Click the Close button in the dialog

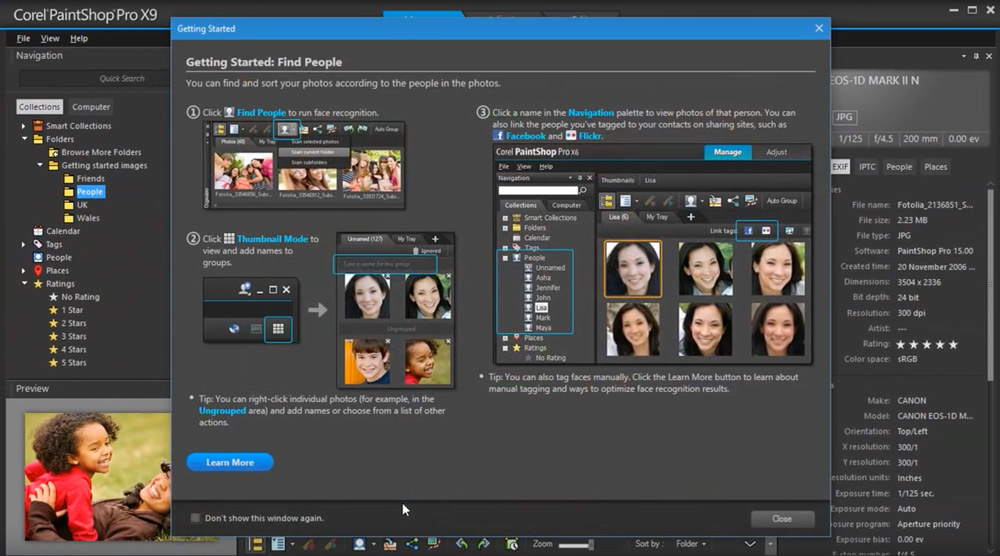(783, 518)
